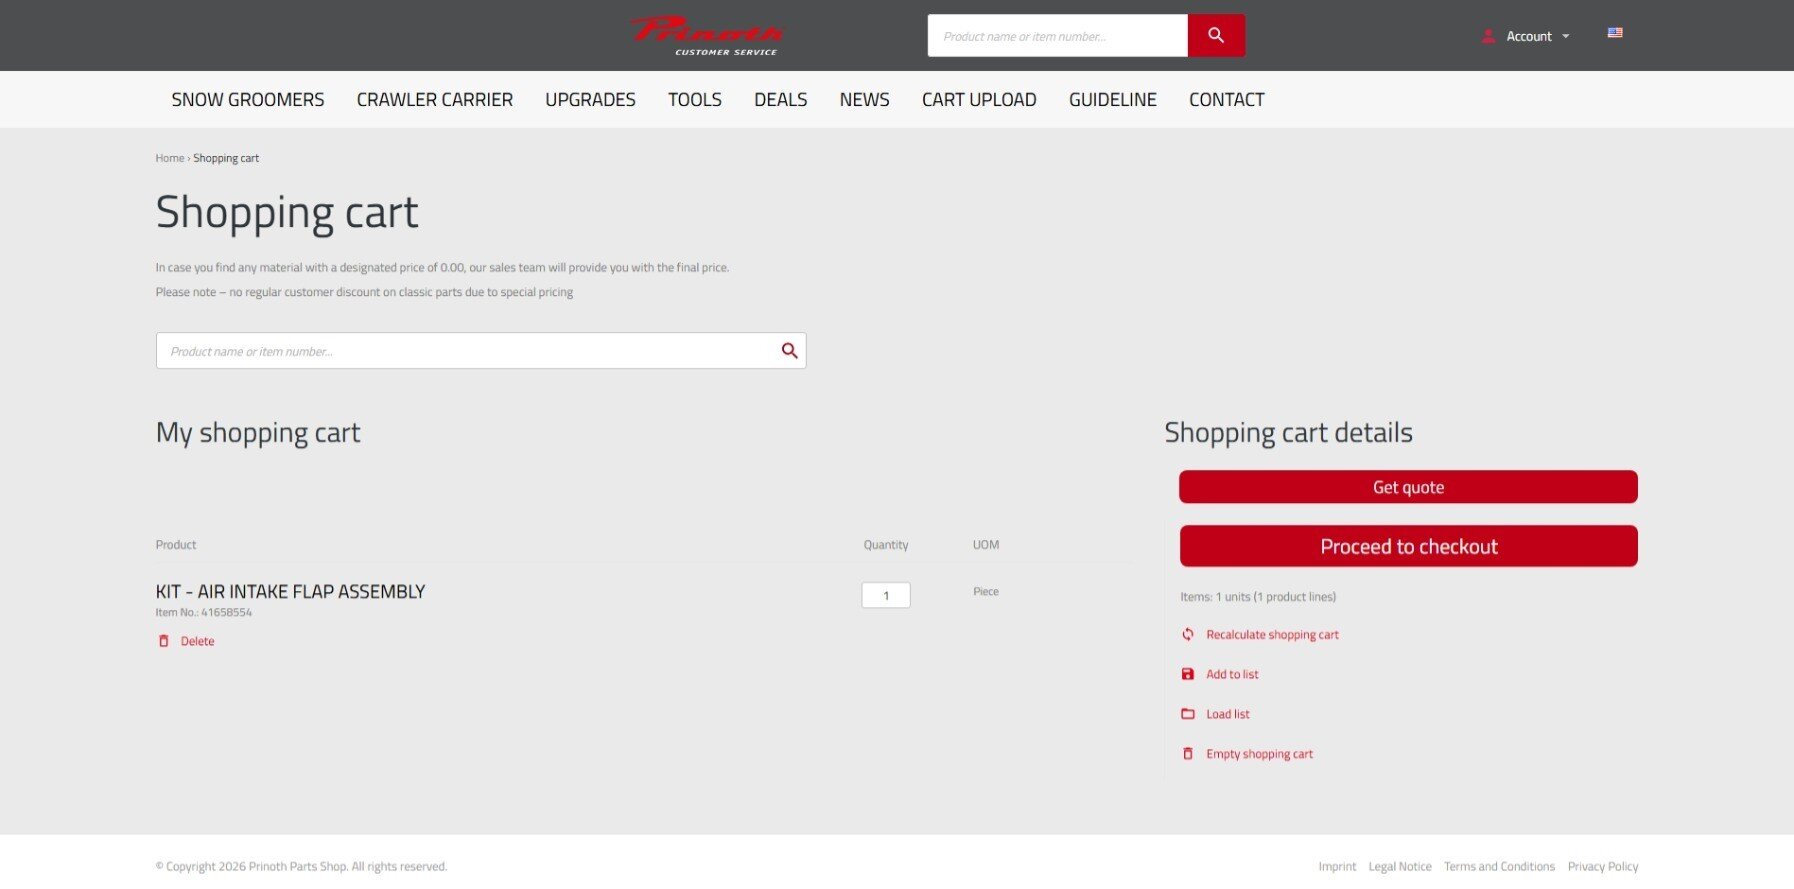
Task: Click the Get quote button
Action: point(1408,487)
